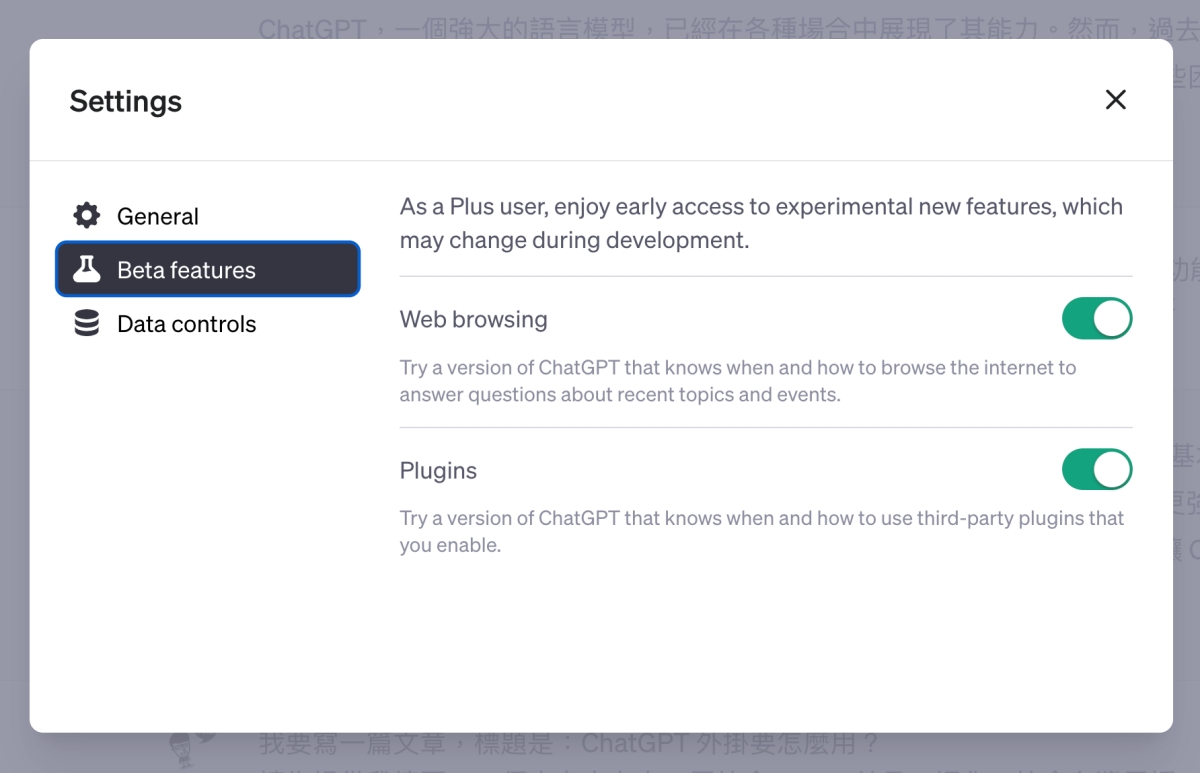Turn off the Plugins toggle
The height and width of the screenshot is (773, 1200).
coord(1096,470)
